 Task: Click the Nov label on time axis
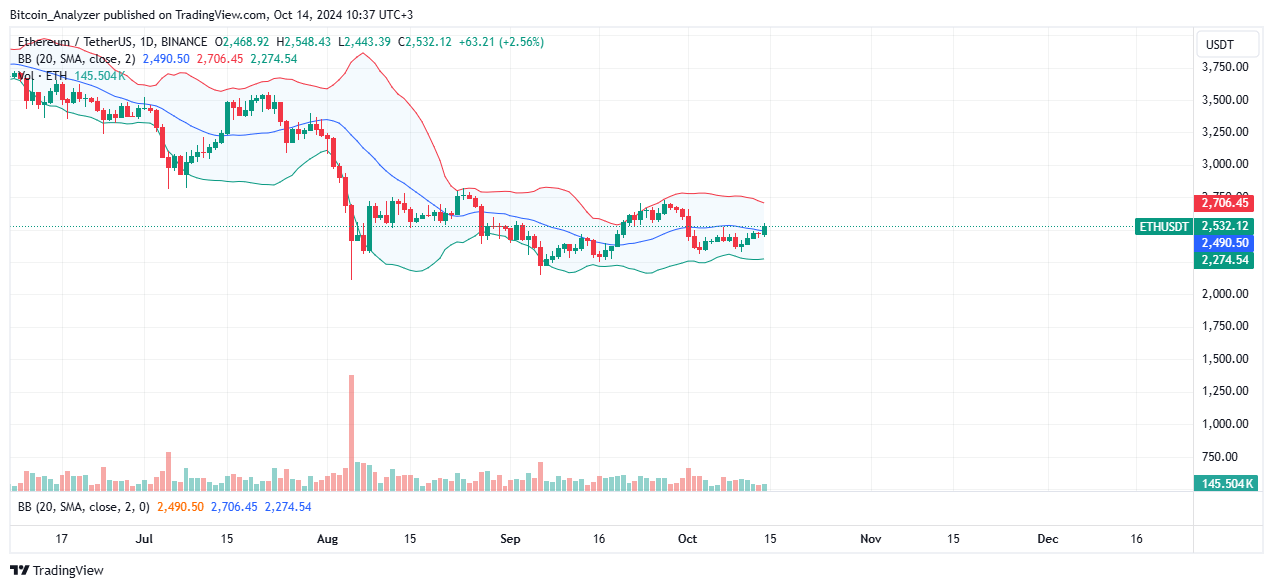tap(870, 538)
